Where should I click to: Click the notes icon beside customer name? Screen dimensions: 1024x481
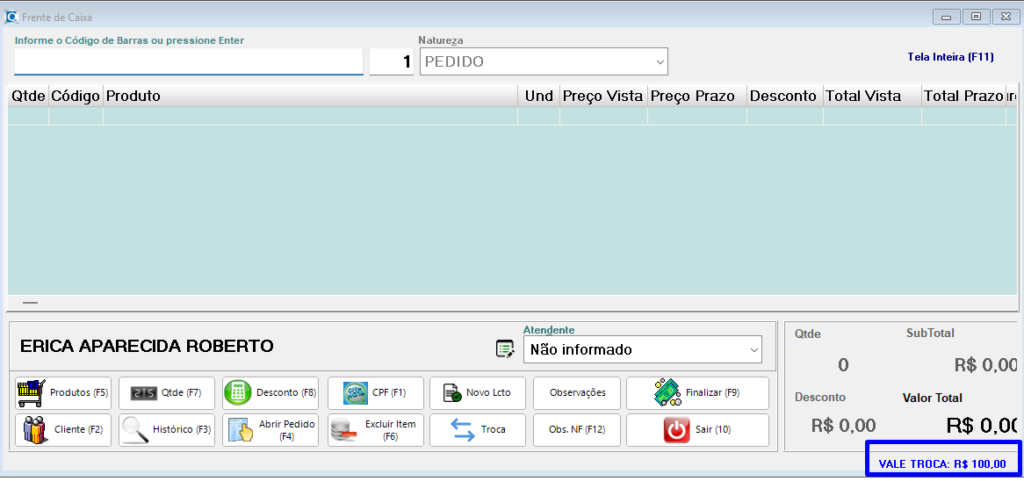505,349
